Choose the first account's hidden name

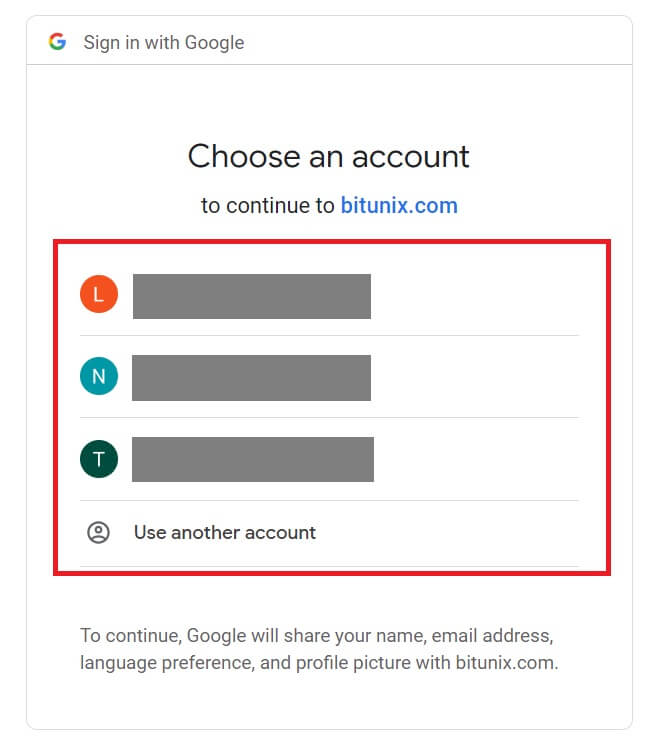(x=252, y=296)
